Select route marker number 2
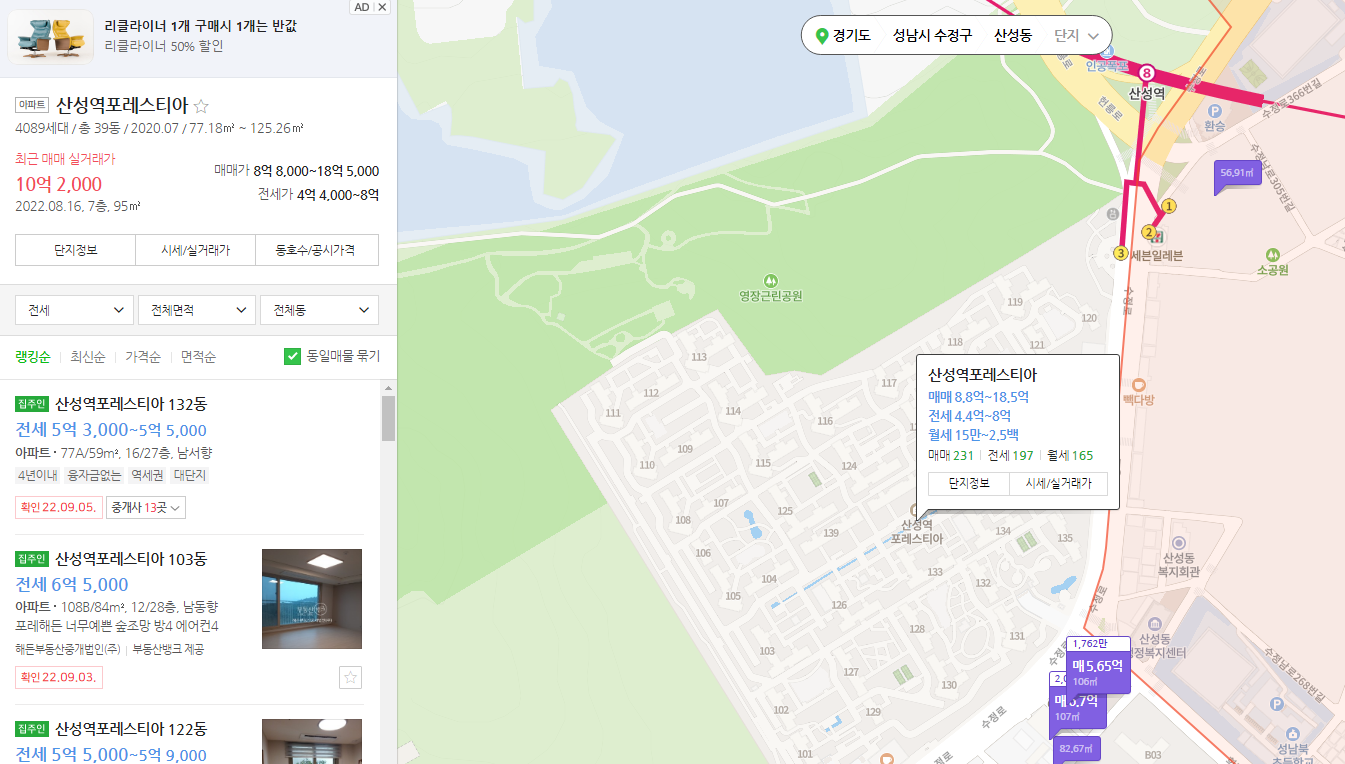 coord(1149,233)
